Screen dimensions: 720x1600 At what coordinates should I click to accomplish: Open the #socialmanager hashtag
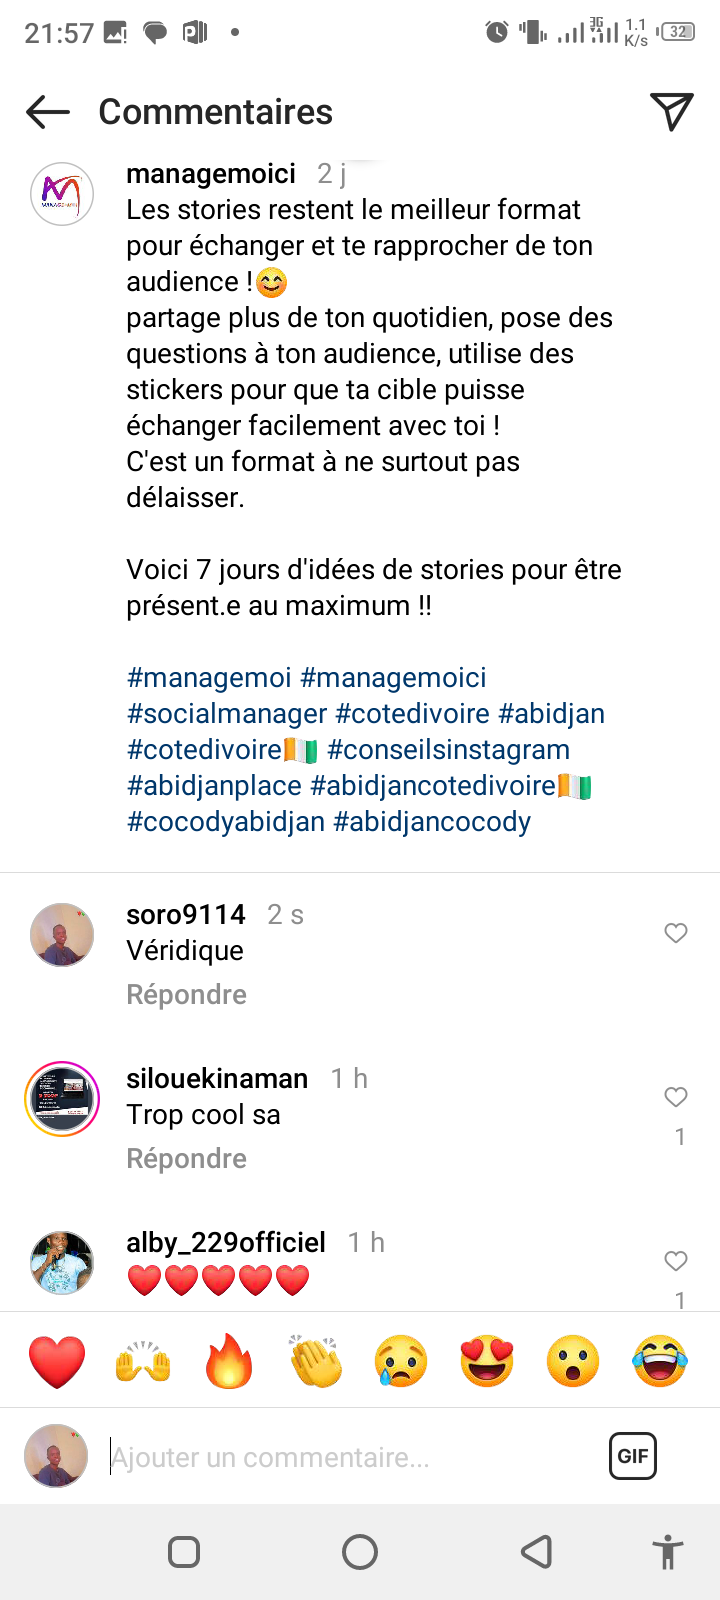(227, 714)
